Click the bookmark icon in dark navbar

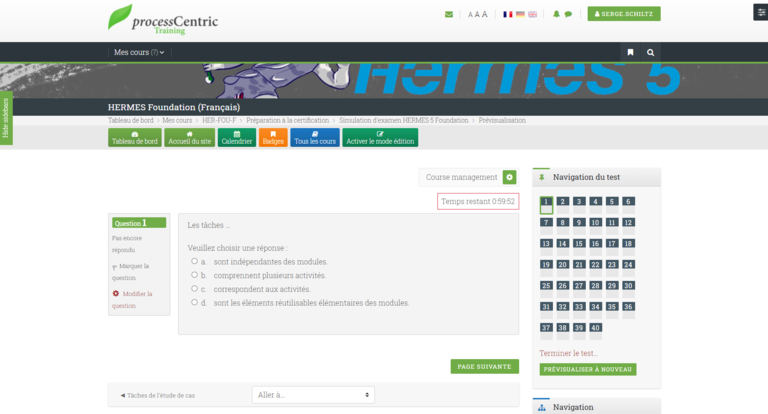[630, 52]
